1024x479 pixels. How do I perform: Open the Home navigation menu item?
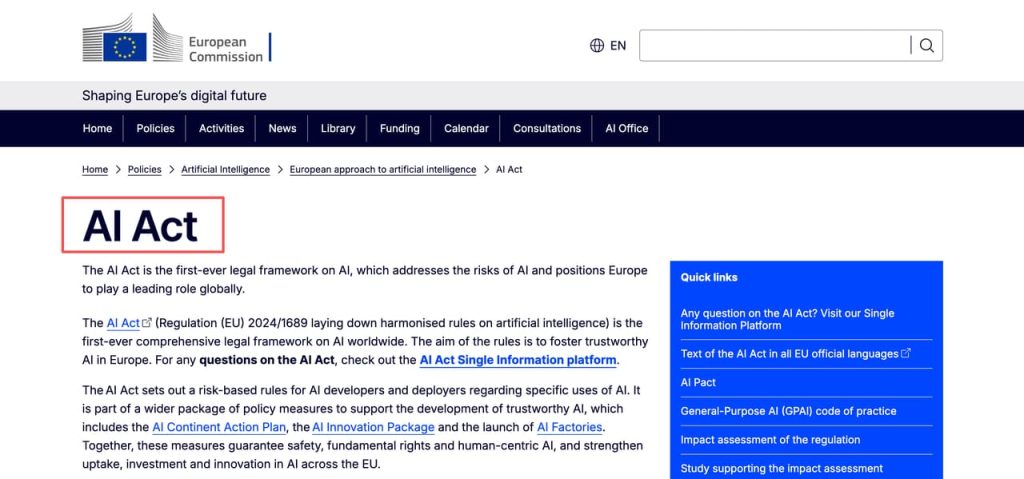pos(97,128)
